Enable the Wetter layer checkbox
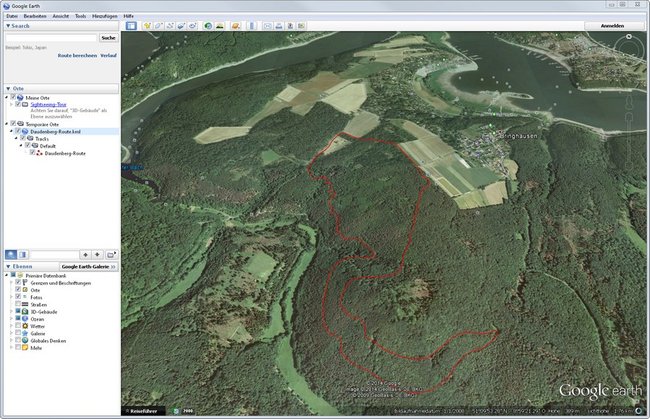Image resolution: width=650 pixels, height=419 pixels. pos(18,326)
